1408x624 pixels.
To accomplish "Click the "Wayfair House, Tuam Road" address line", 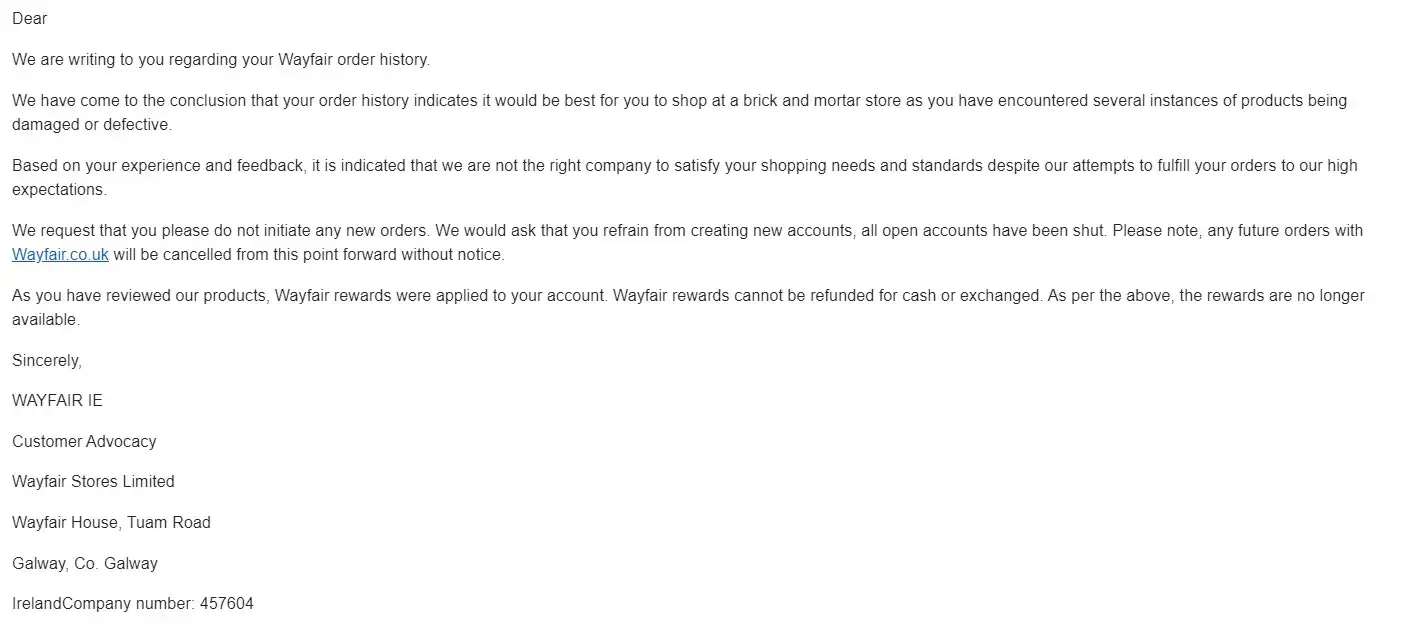I will (x=111, y=523).
